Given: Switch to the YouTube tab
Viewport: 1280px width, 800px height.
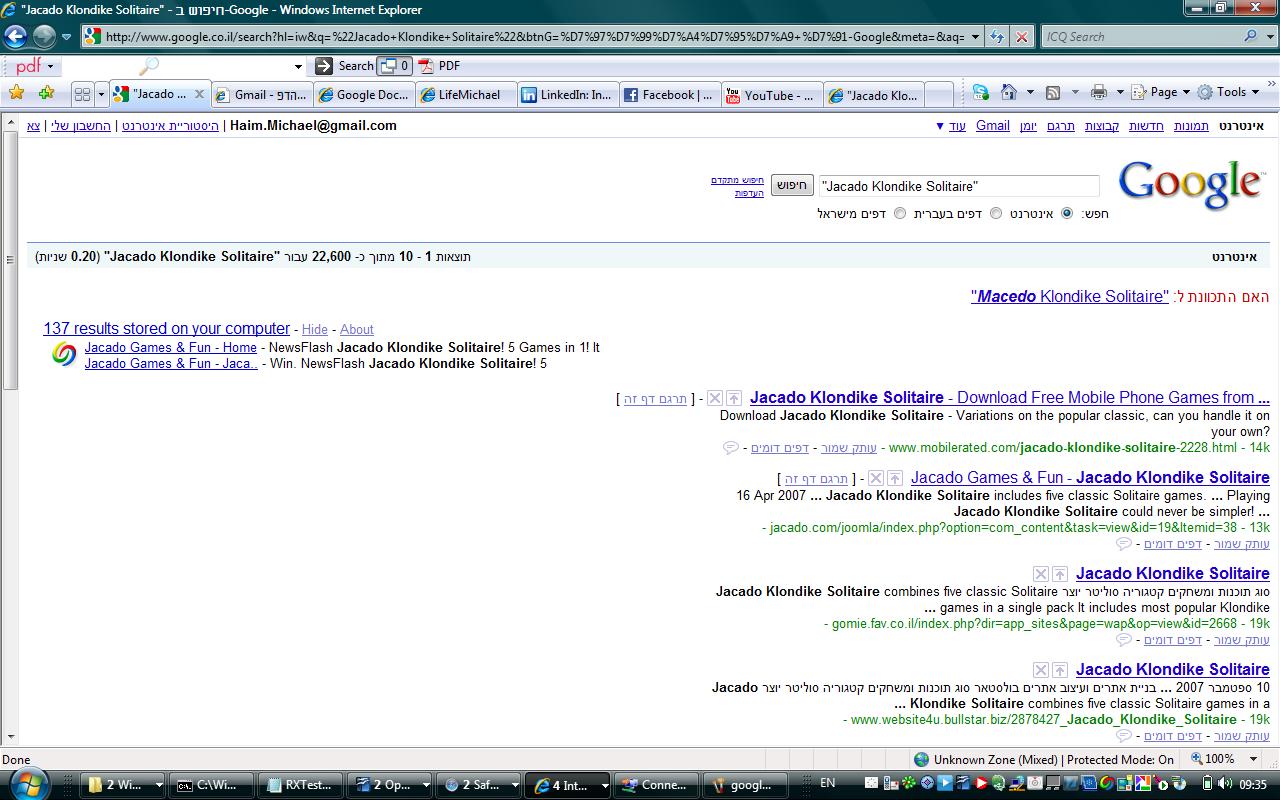Looking at the screenshot, I should coord(771,95).
